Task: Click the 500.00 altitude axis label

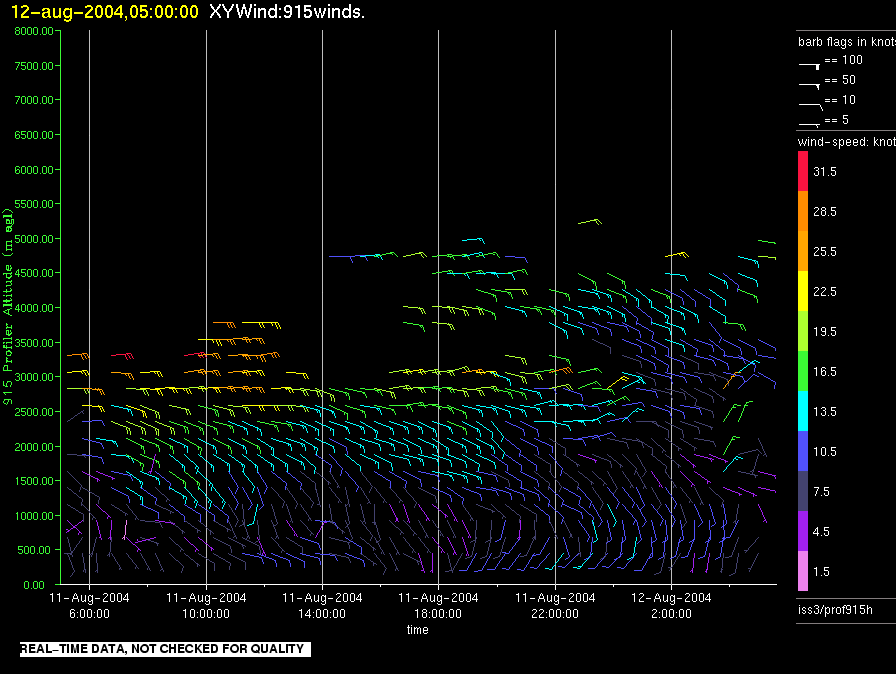Action: [34, 550]
